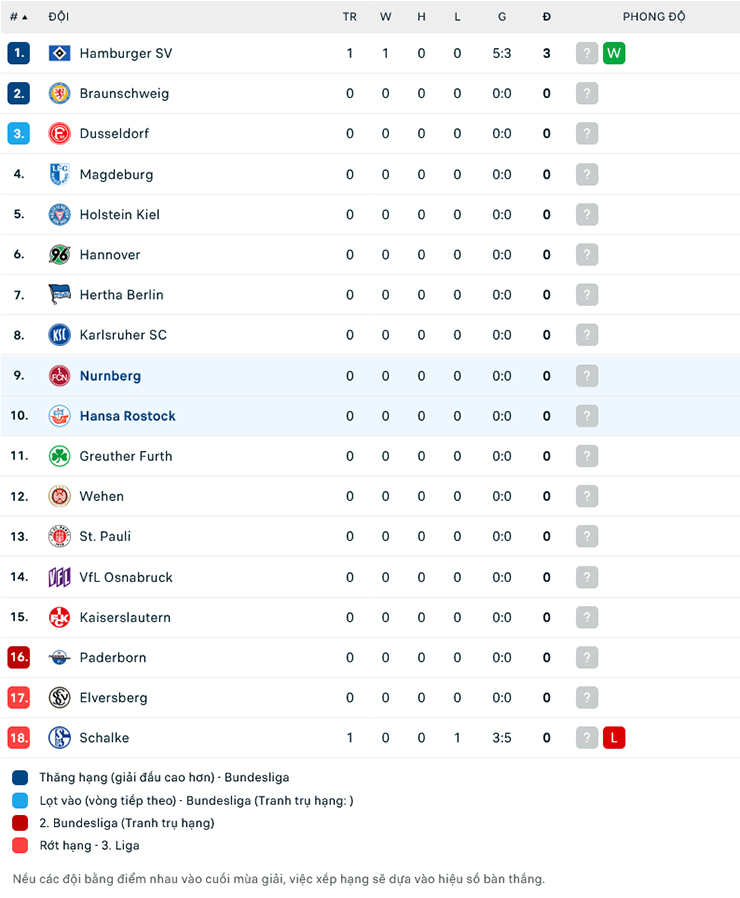Toggle the red L form badge for Schalke
The image size is (740, 898).
coord(613,738)
